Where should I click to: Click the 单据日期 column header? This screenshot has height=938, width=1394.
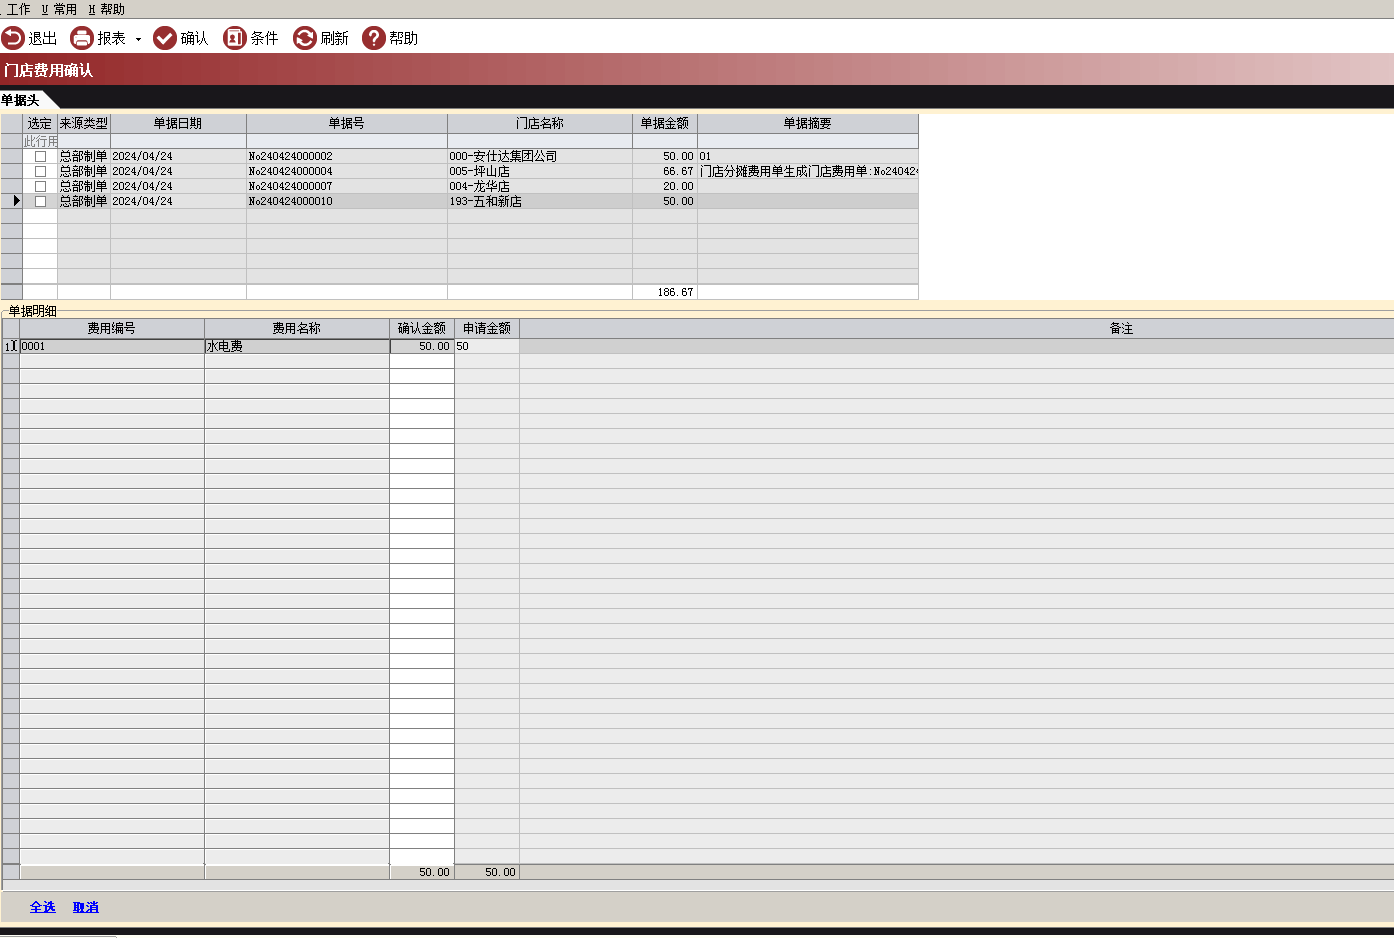pyautogui.click(x=178, y=124)
